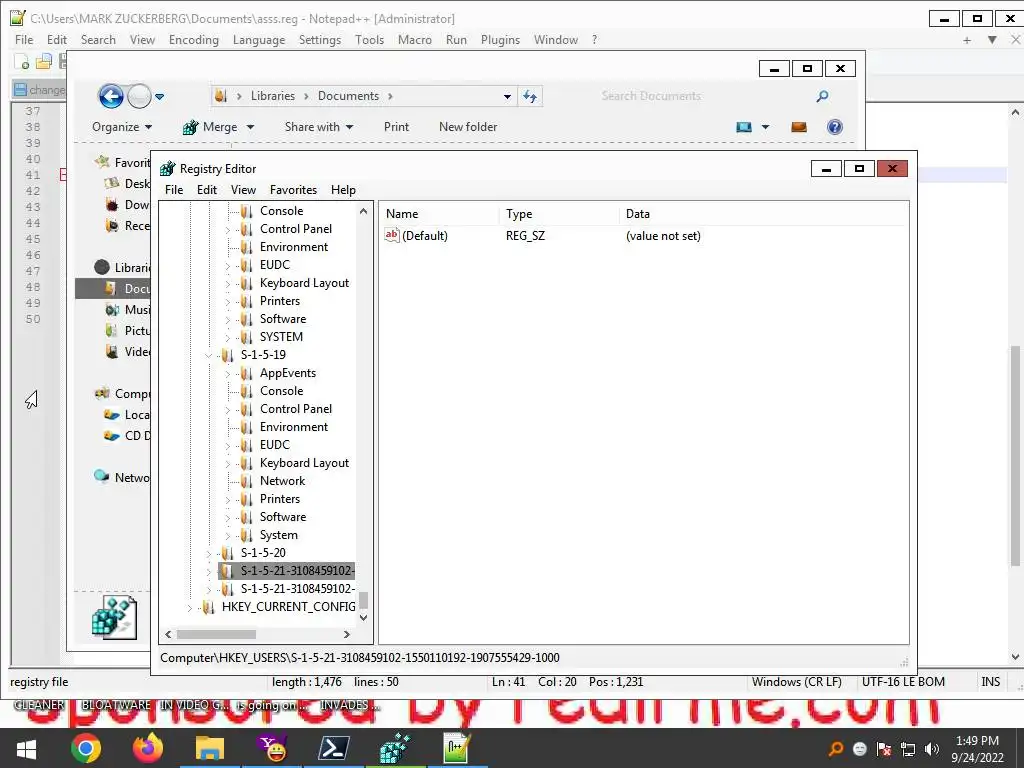The height and width of the screenshot is (768, 1024).
Task: Click the Back arrow in Explorer
Action: point(111,97)
